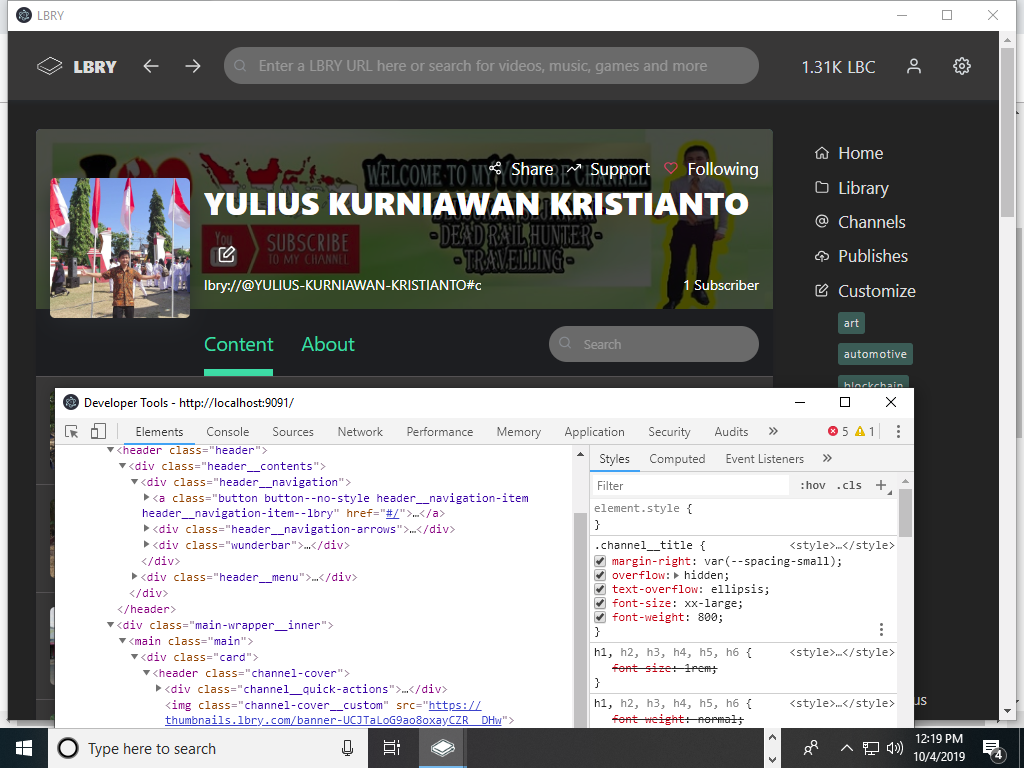Open the Application panel
The height and width of the screenshot is (768, 1024).
click(x=594, y=432)
